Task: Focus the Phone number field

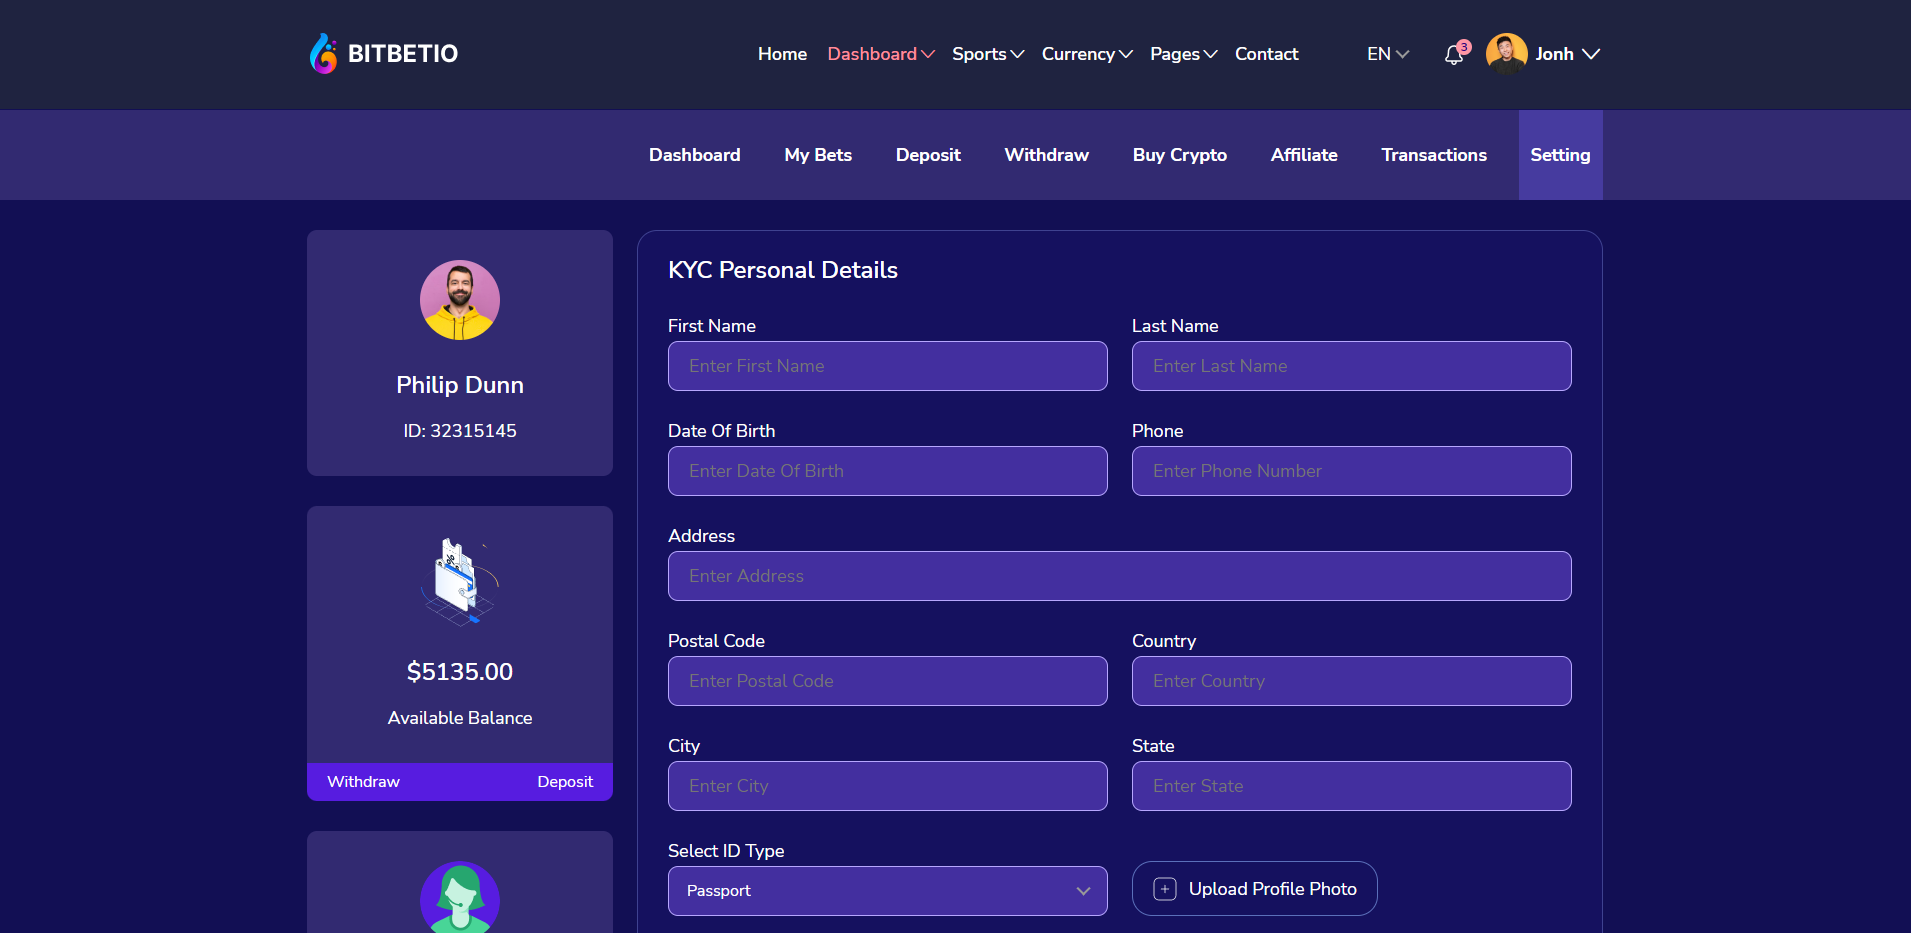Action: click(1352, 471)
